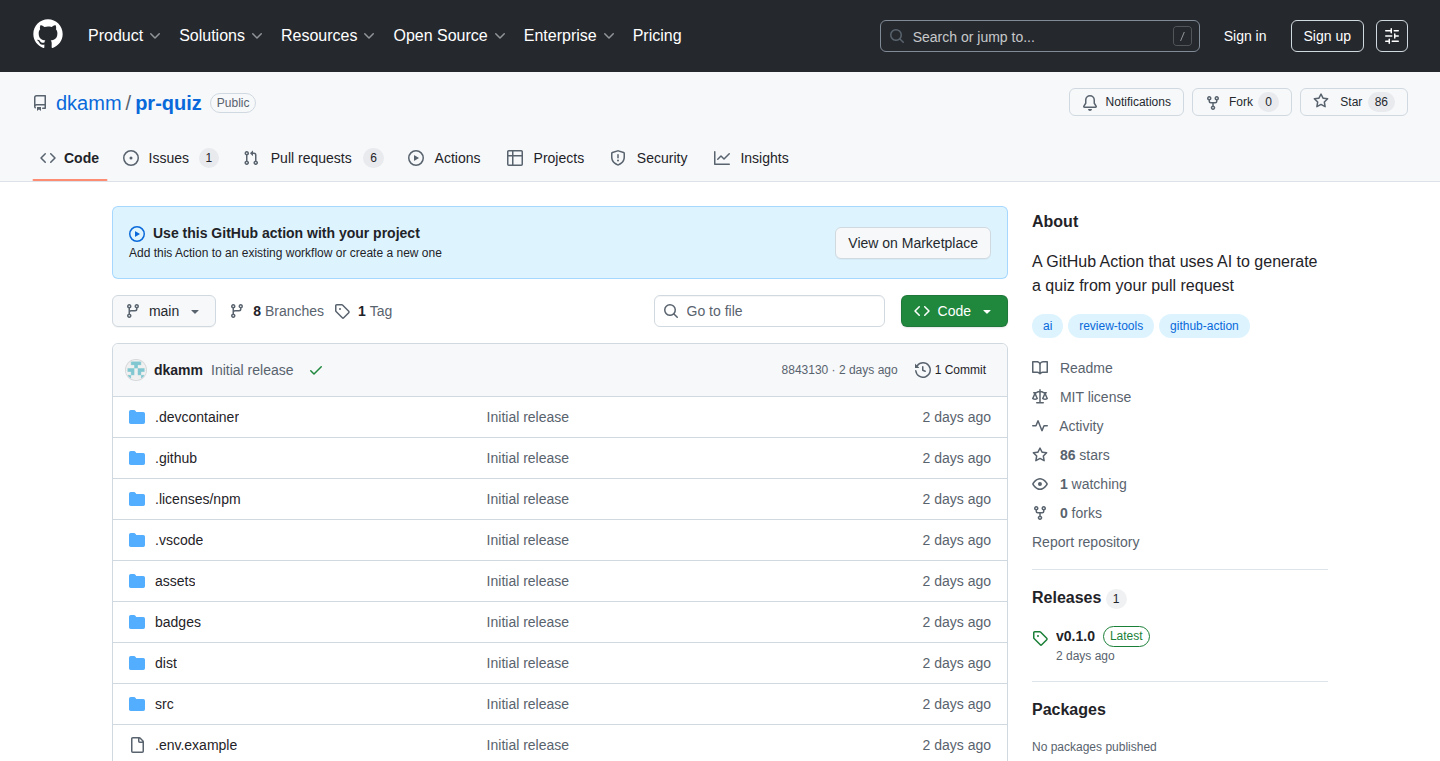Open the main branch selector dropdown
This screenshot has height=761, width=1440.
pyautogui.click(x=163, y=311)
